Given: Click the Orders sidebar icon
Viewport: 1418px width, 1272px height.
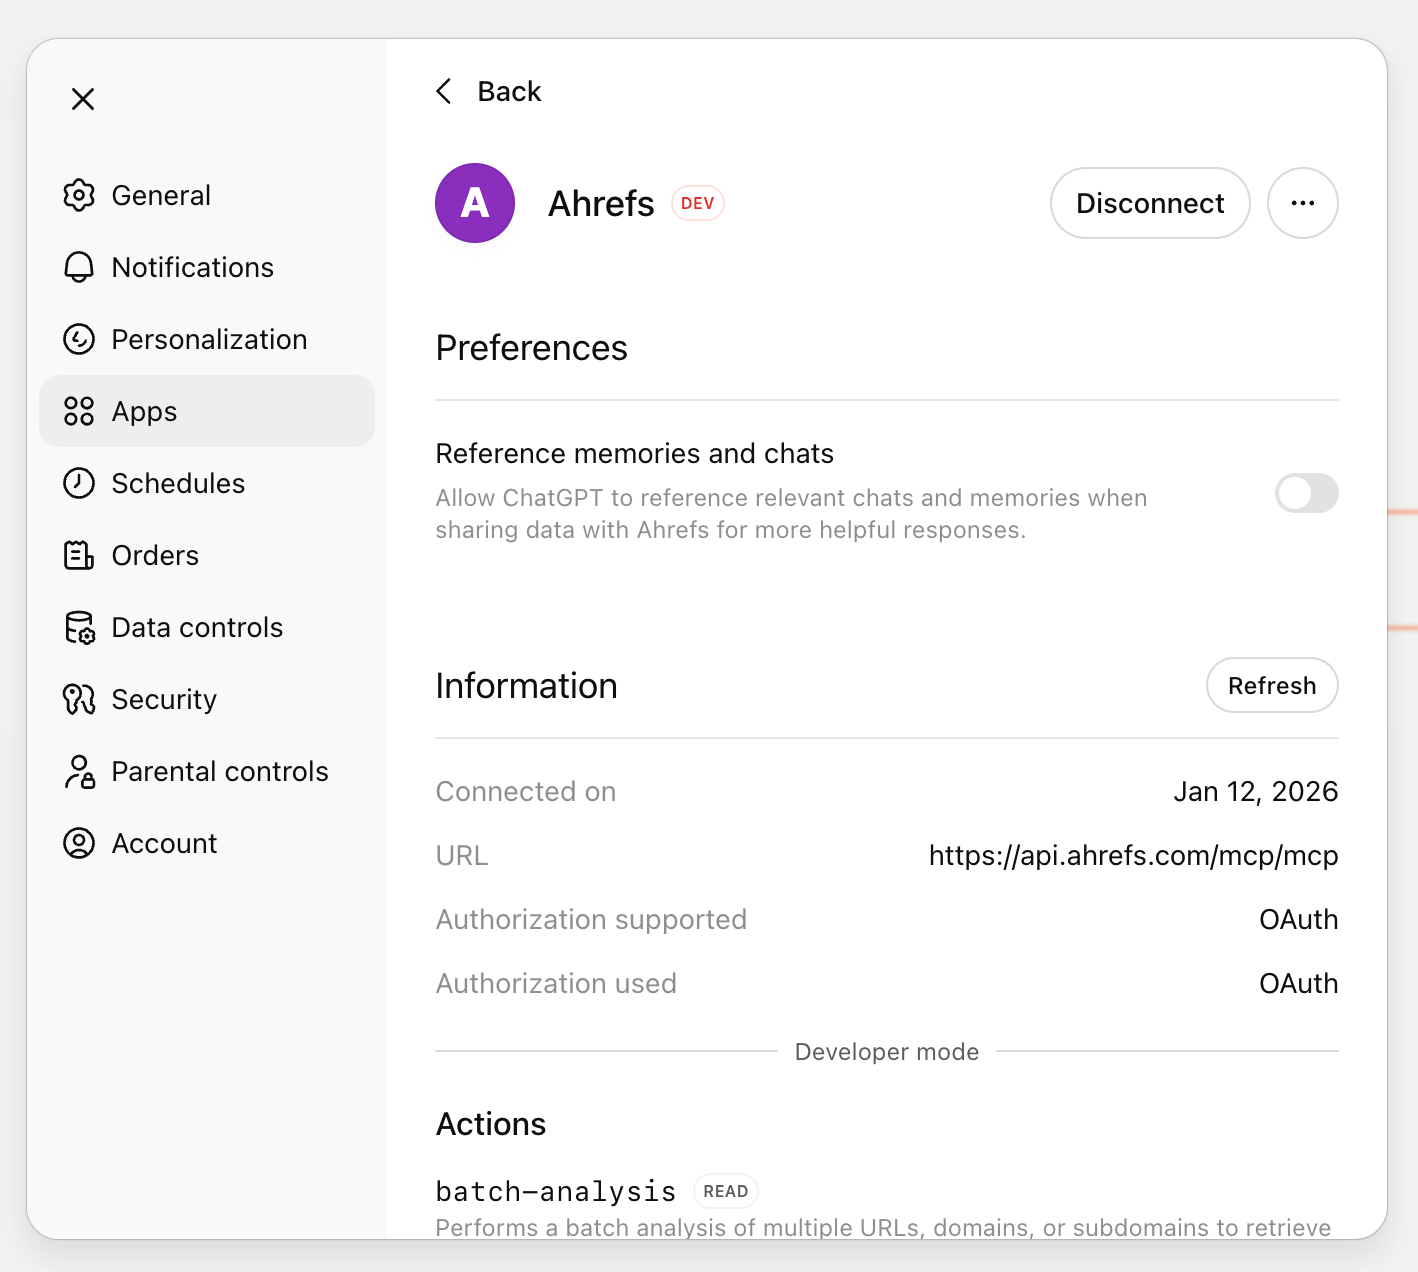Looking at the screenshot, I should (x=79, y=555).
